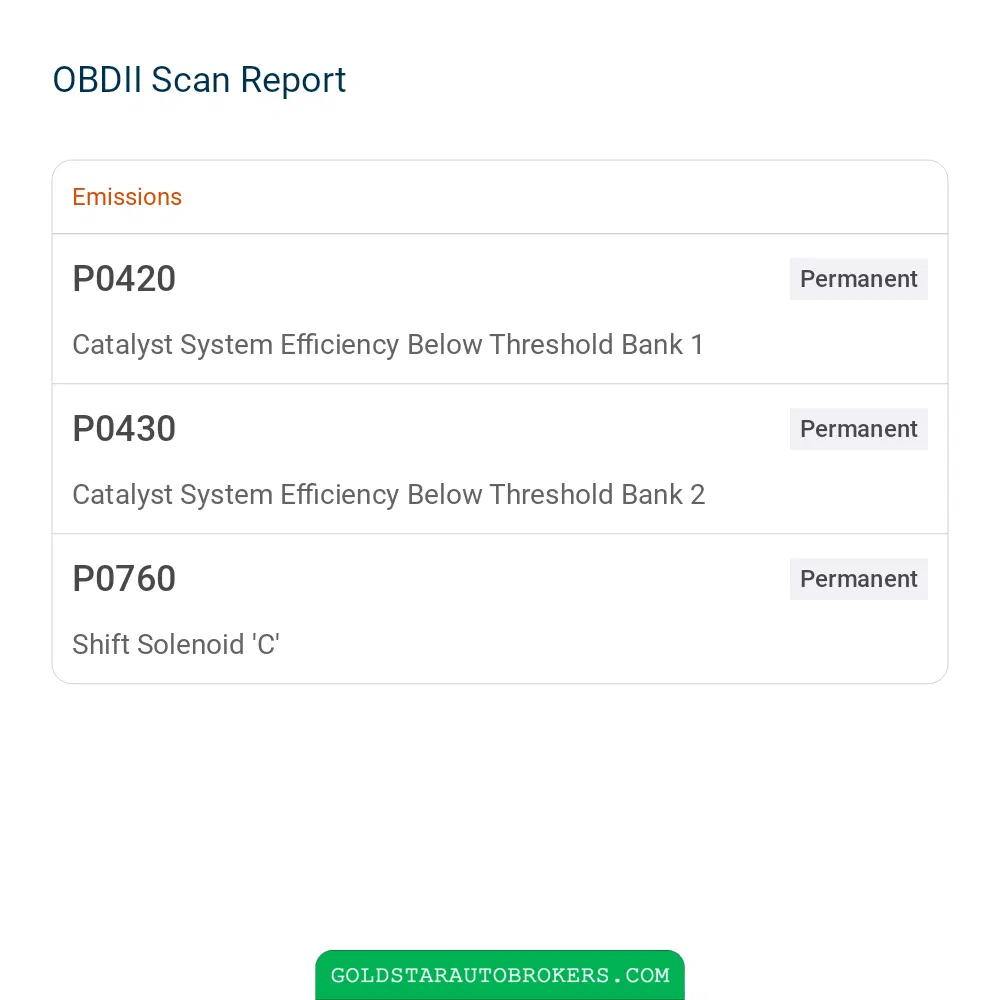Click the Permanent badge beside P0760
This screenshot has width=1000, height=1000.
858,578
